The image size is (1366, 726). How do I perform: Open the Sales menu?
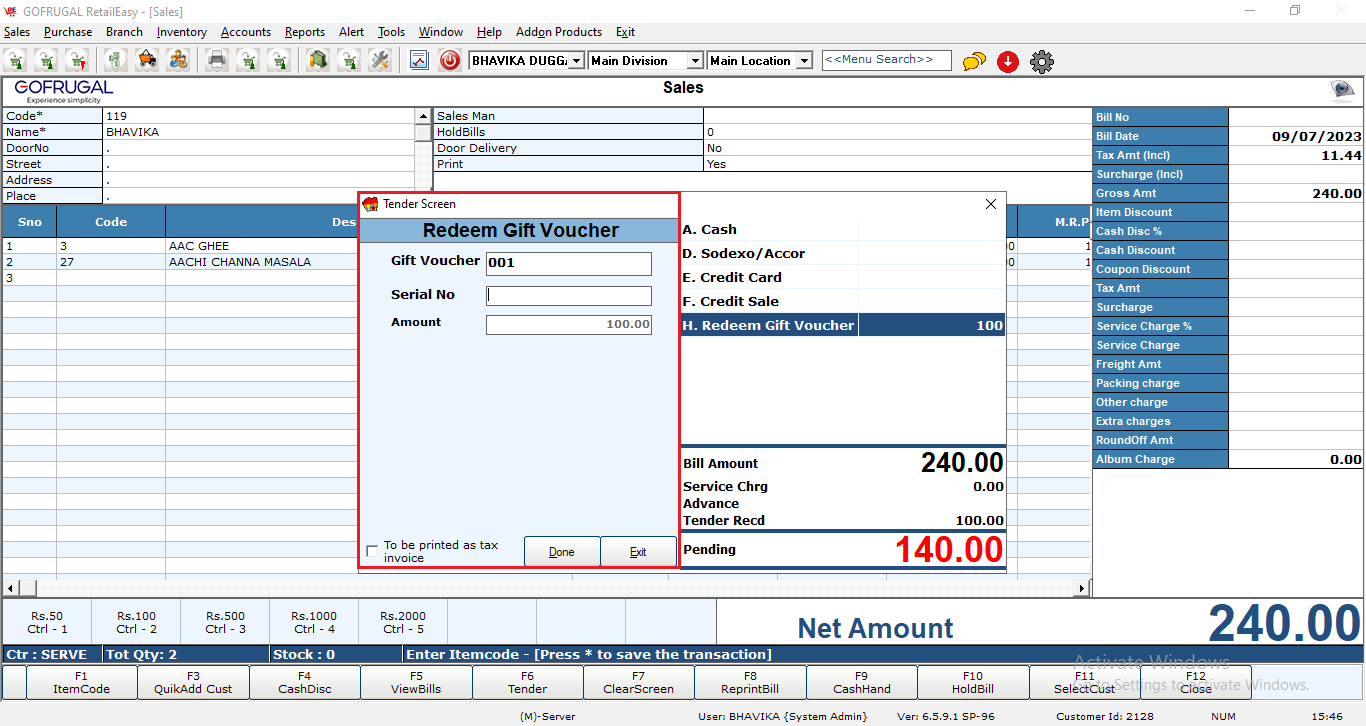tap(17, 32)
